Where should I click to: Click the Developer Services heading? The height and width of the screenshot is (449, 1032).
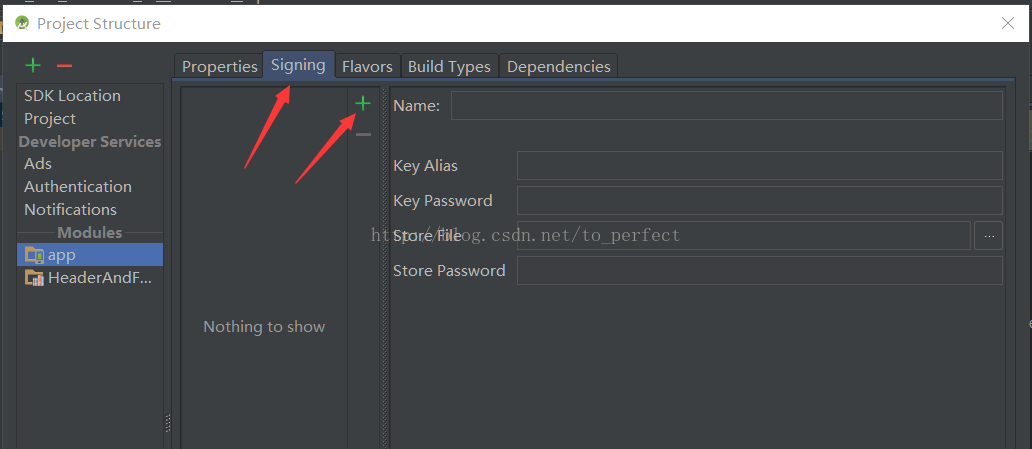[90, 142]
